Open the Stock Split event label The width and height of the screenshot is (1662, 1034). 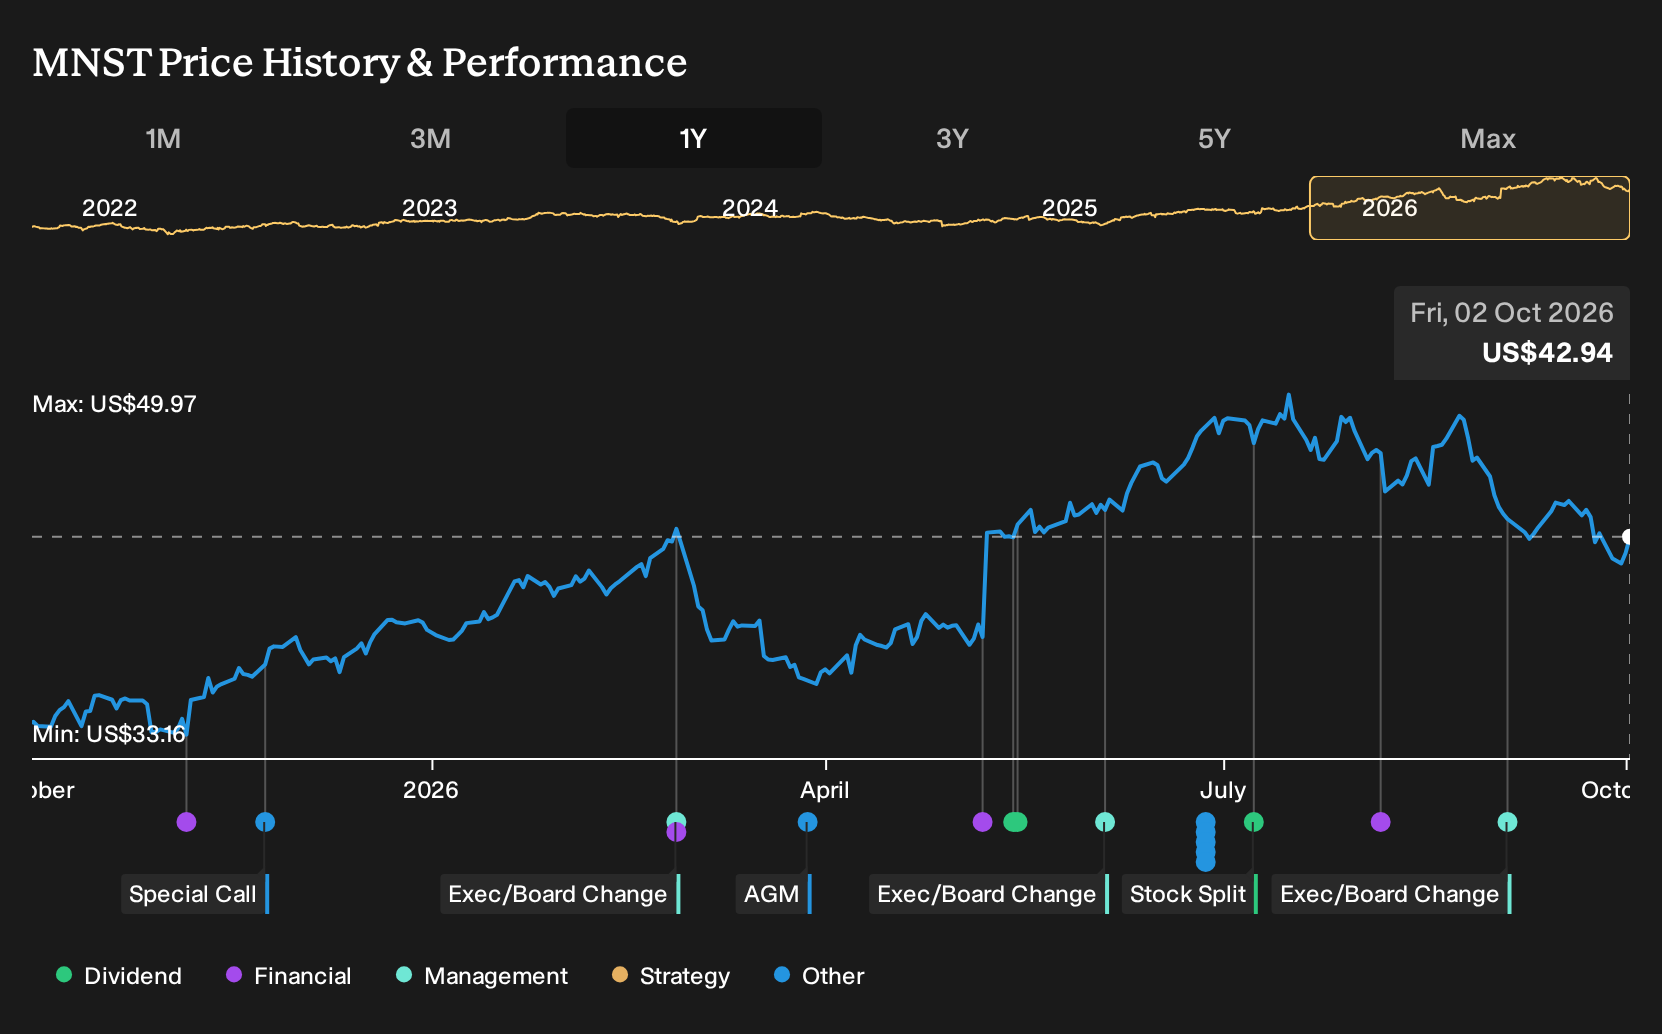pyautogui.click(x=1189, y=894)
